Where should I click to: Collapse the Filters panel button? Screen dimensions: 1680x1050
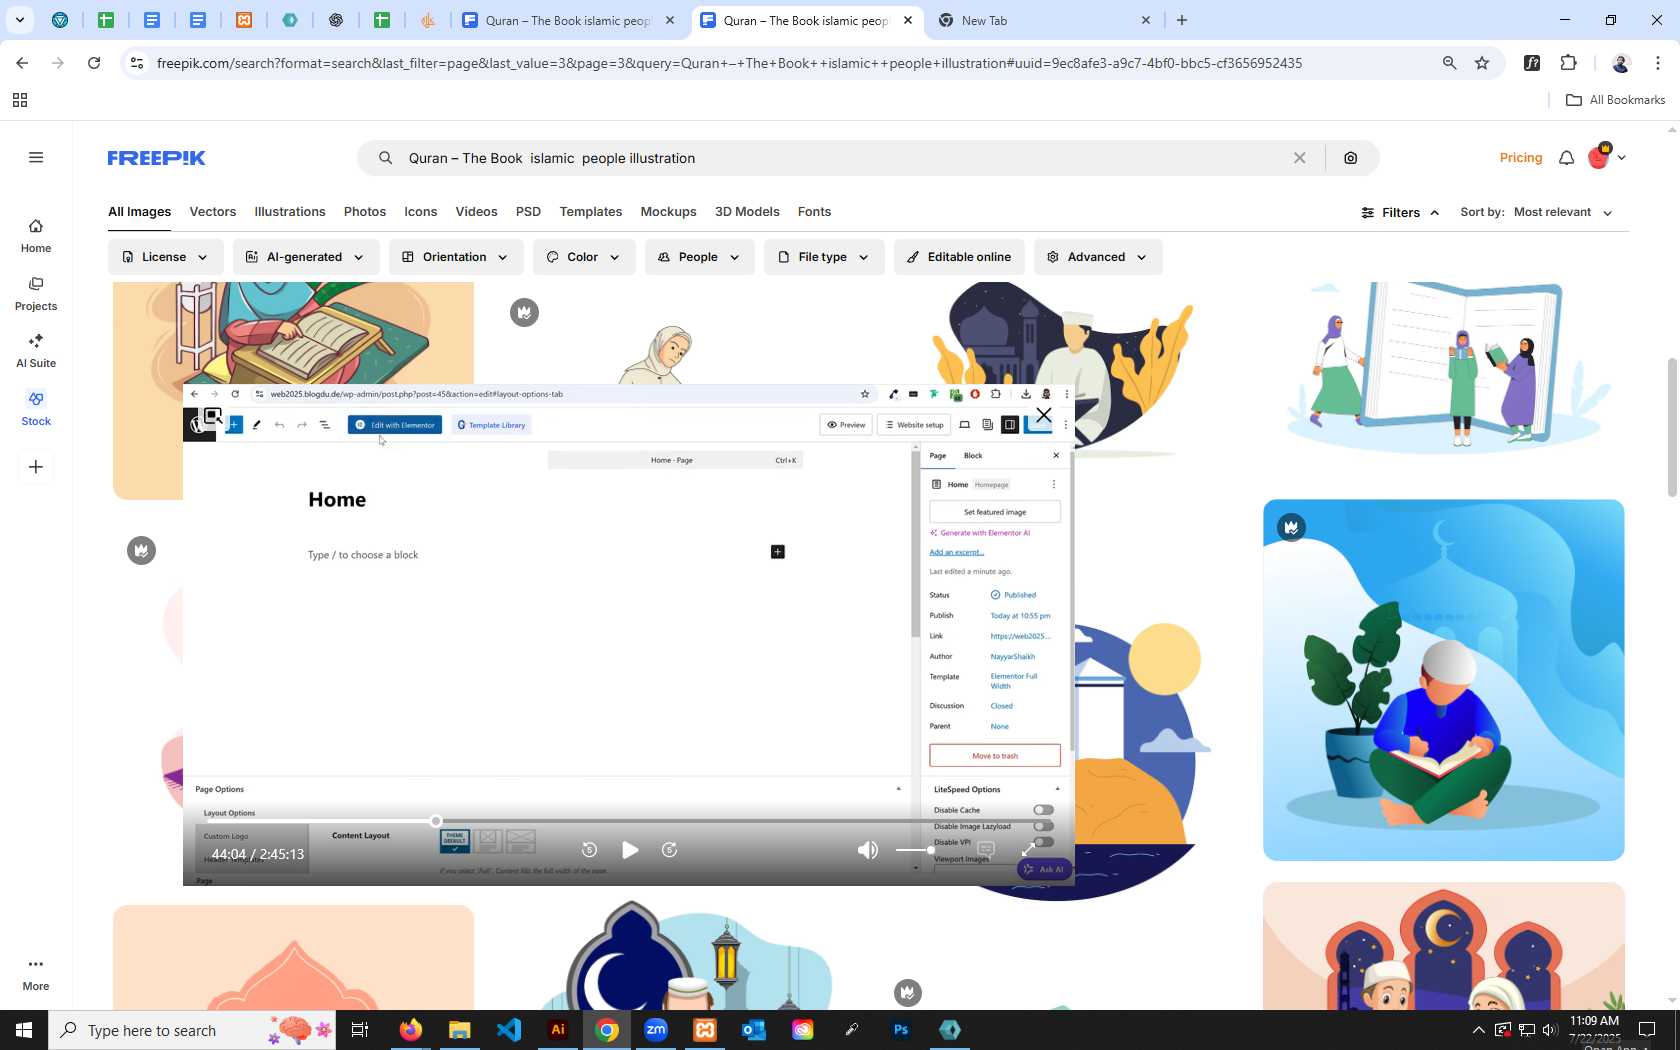(x=1400, y=212)
